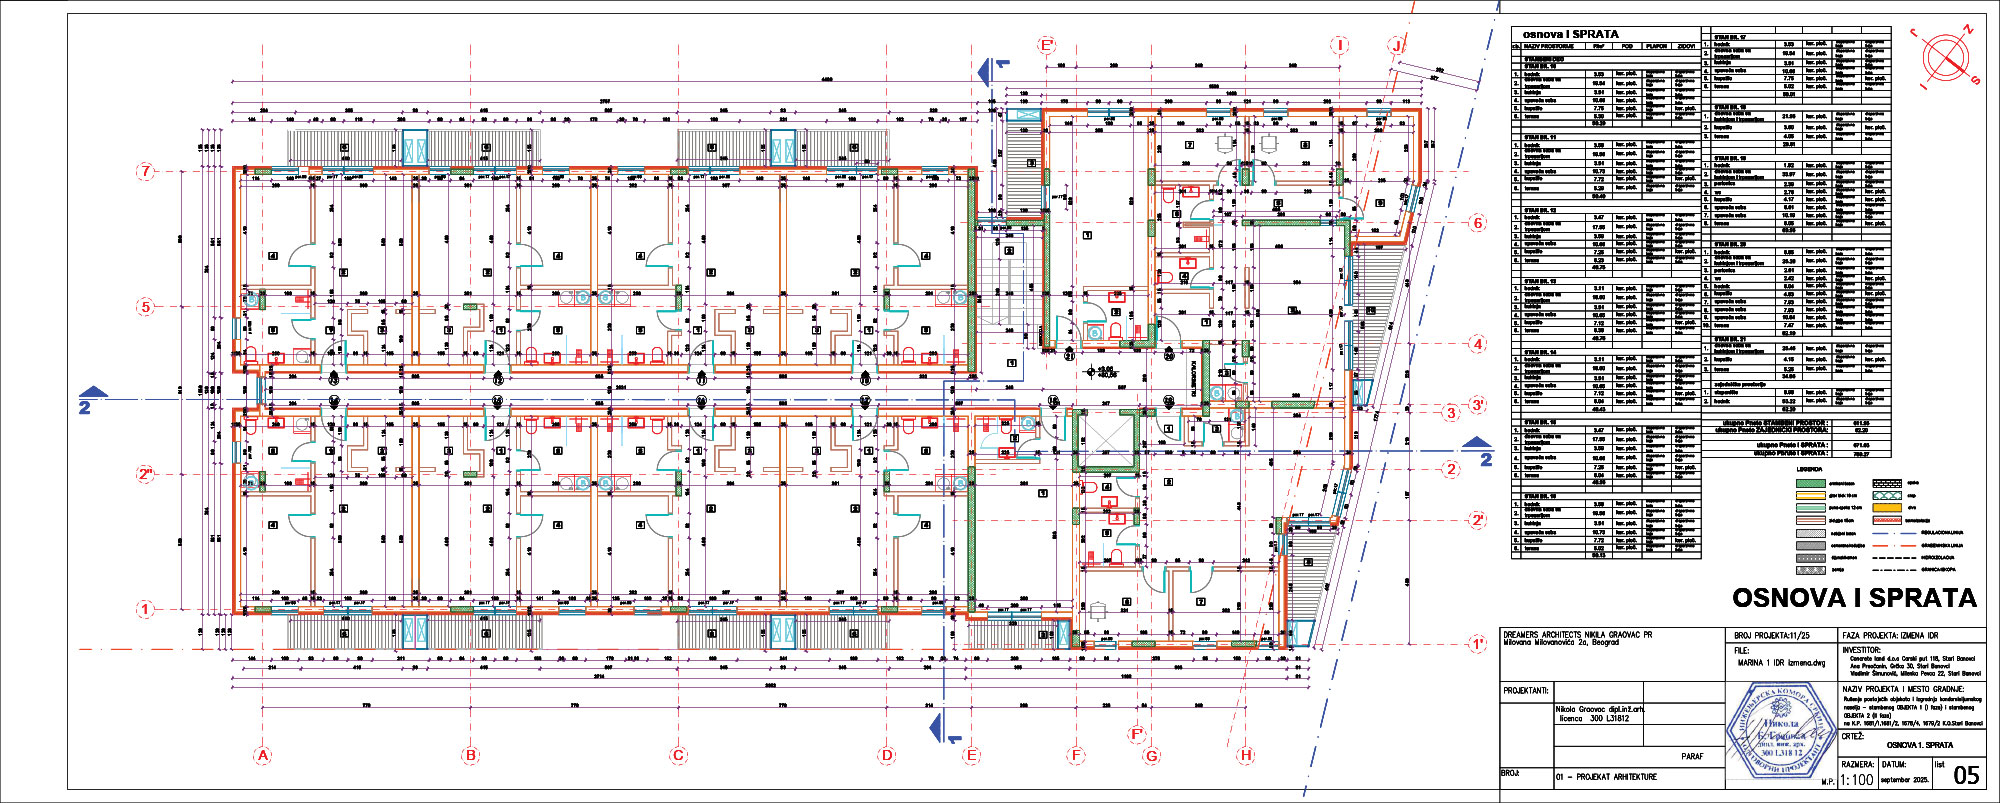This screenshot has width=2000, height=803.
Task: Click the 1:100 scale value
Action: point(1856,780)
